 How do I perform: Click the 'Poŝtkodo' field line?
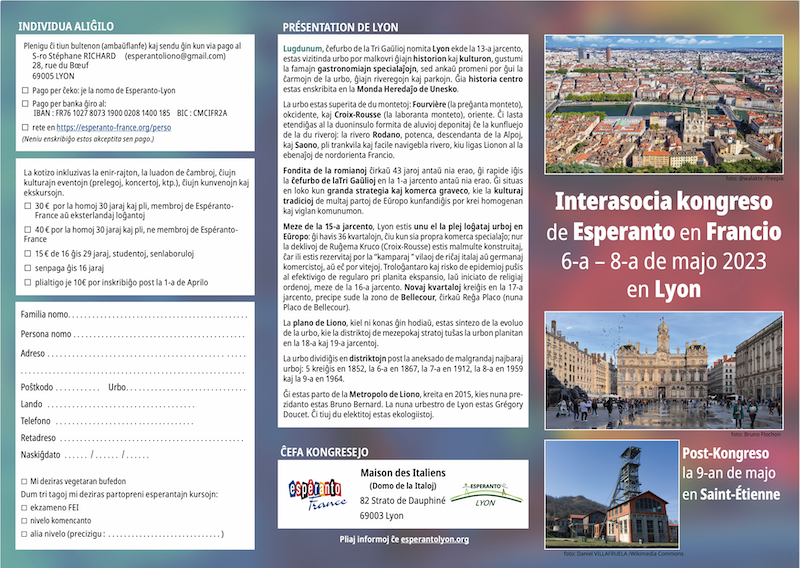point(78,389)
